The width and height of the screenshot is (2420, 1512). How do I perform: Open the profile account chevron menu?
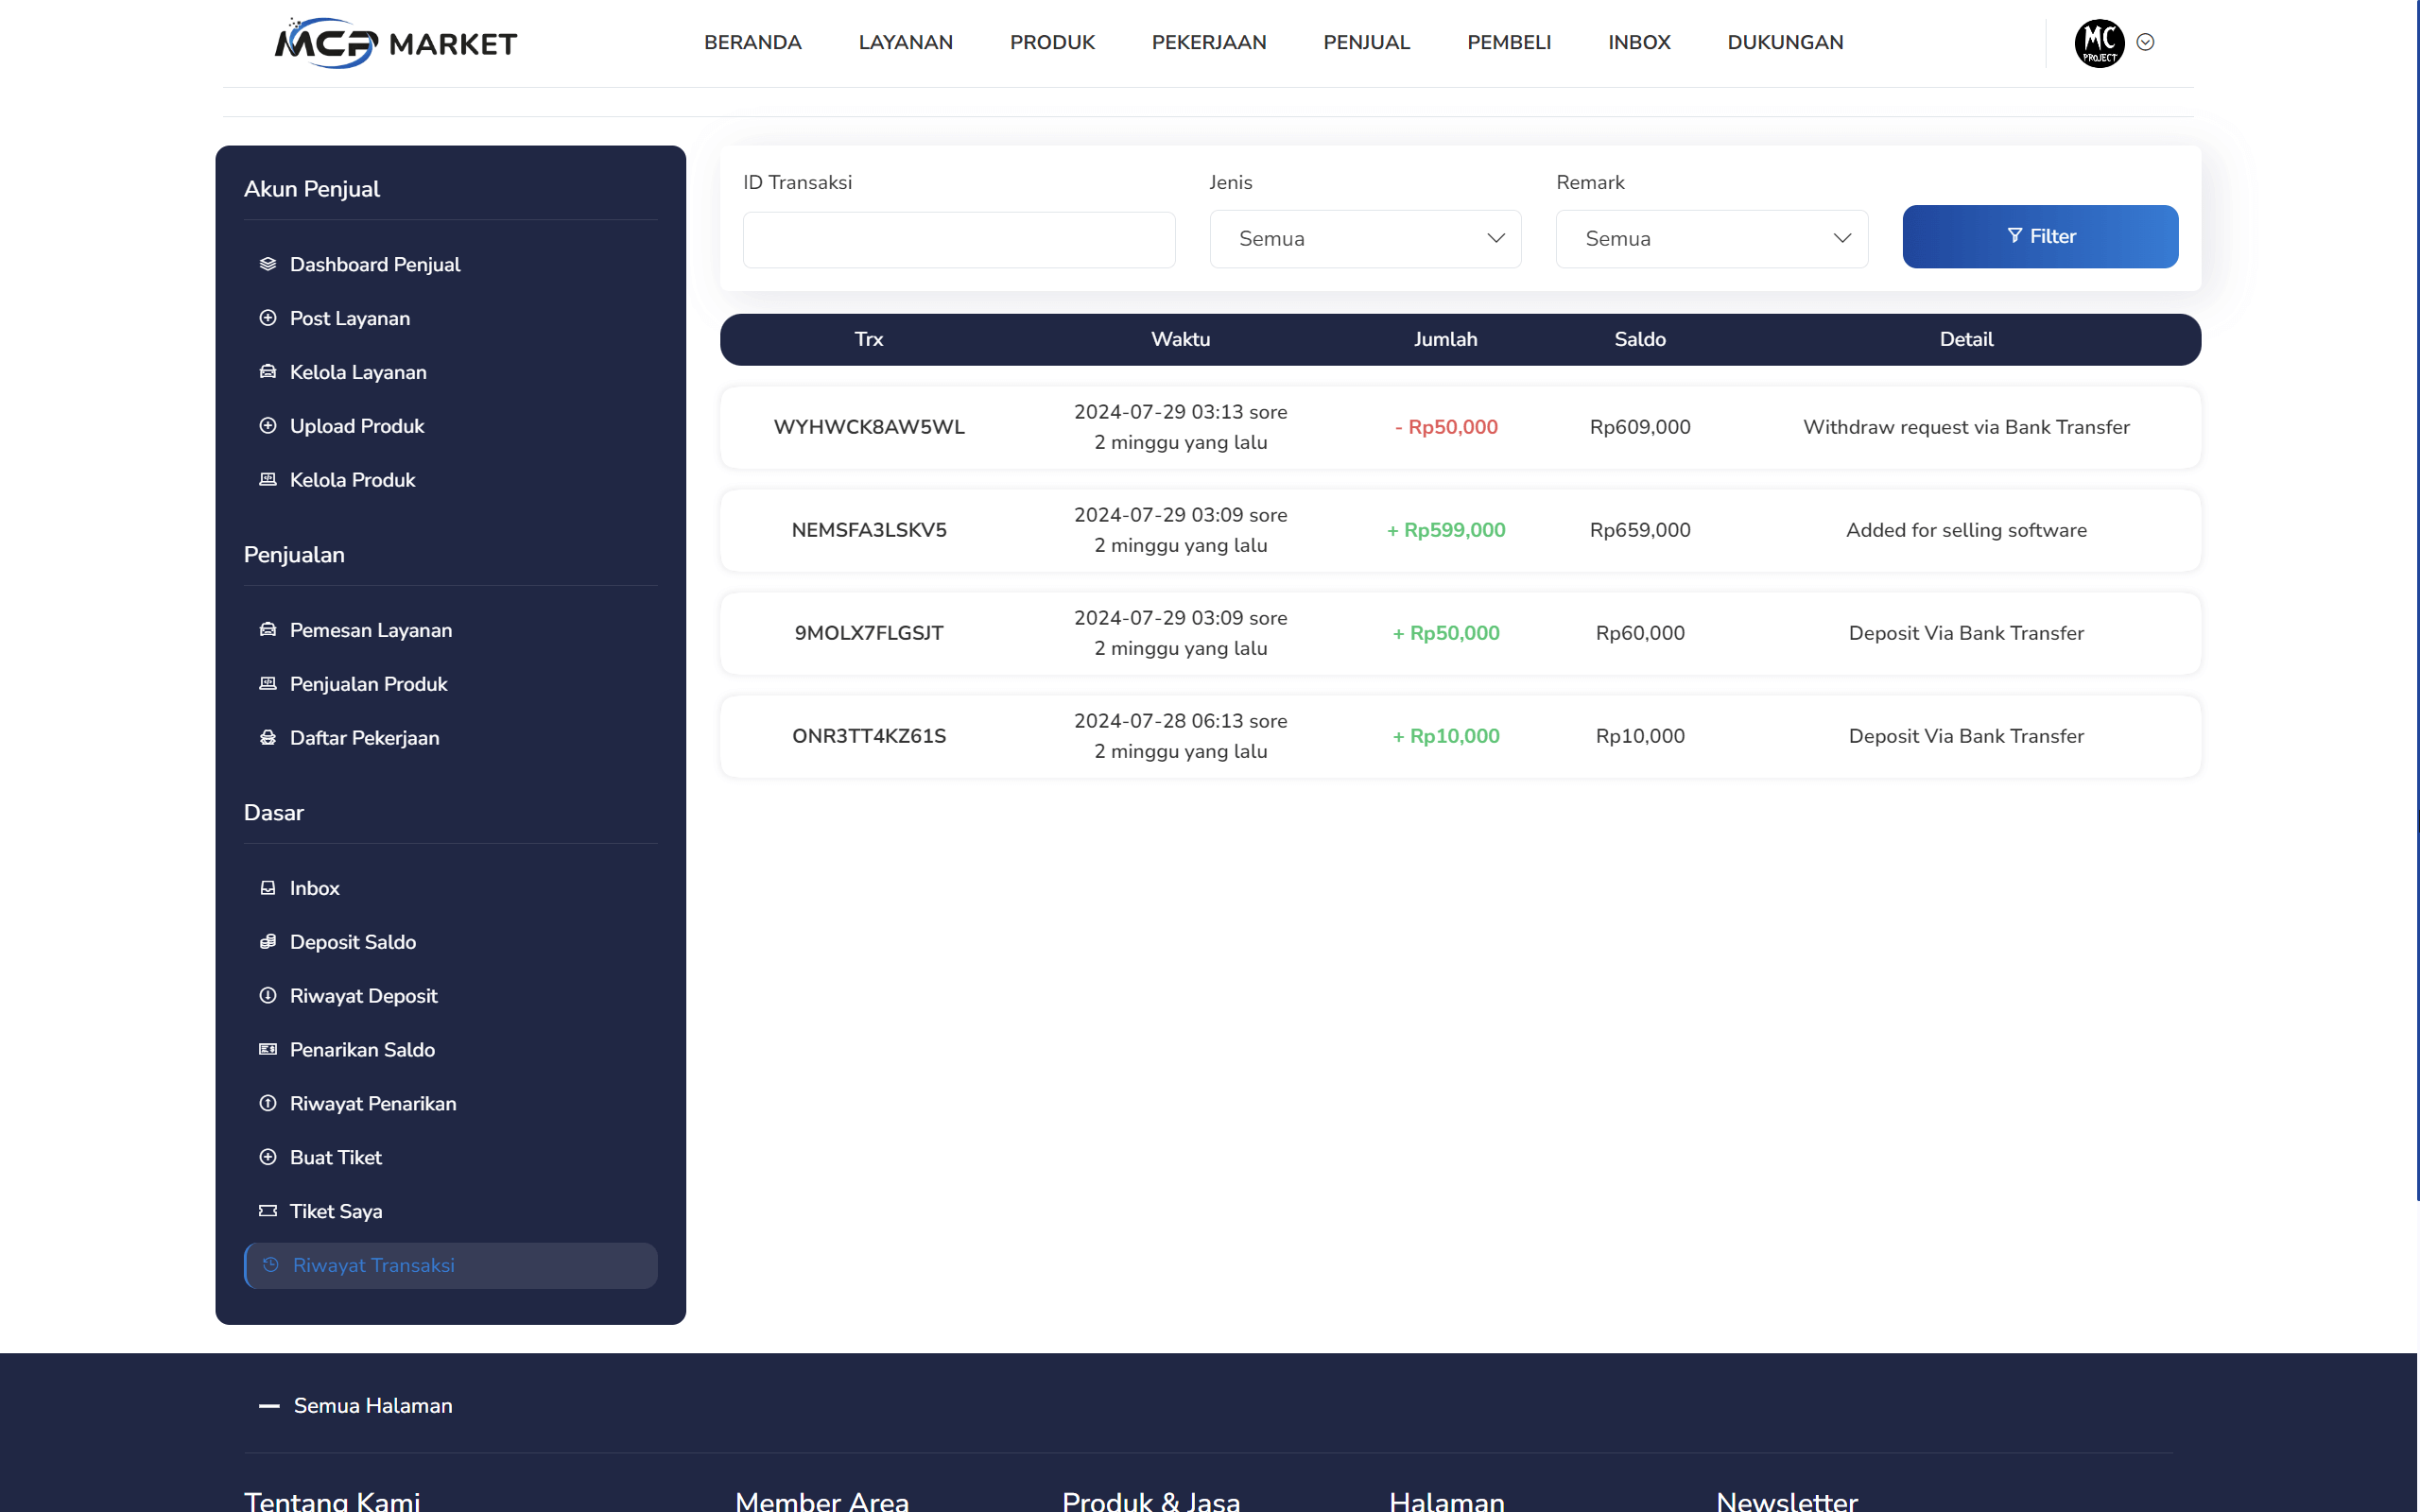pyautogui.click(x=2147, y=42)
